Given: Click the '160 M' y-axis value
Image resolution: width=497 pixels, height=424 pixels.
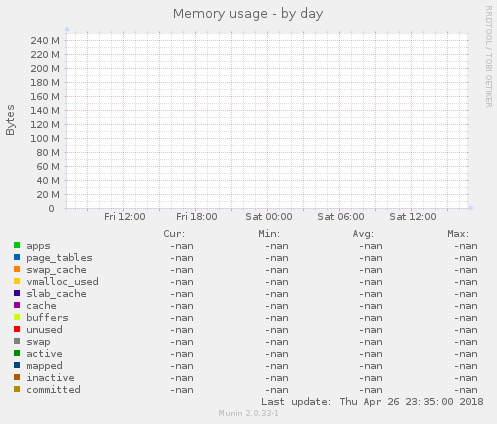Looking at the screenshot, I should (x=45, y=97).
